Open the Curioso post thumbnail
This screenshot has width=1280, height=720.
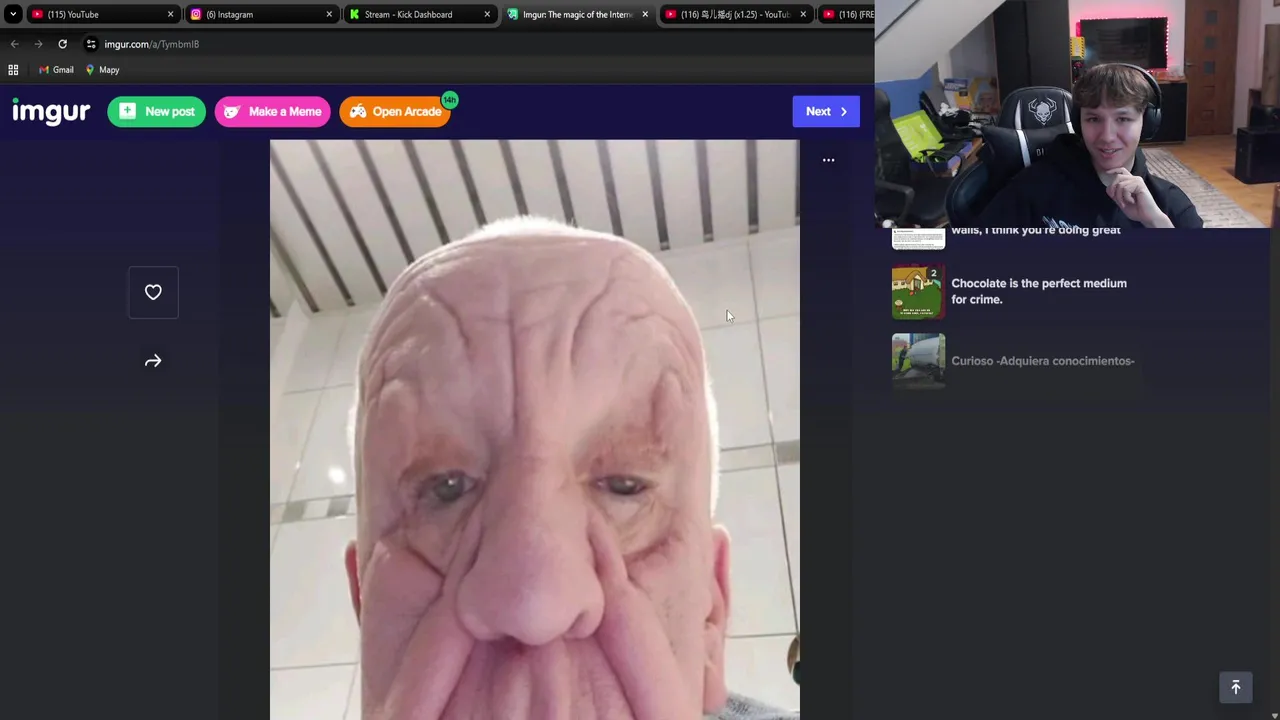pos(918,360)
